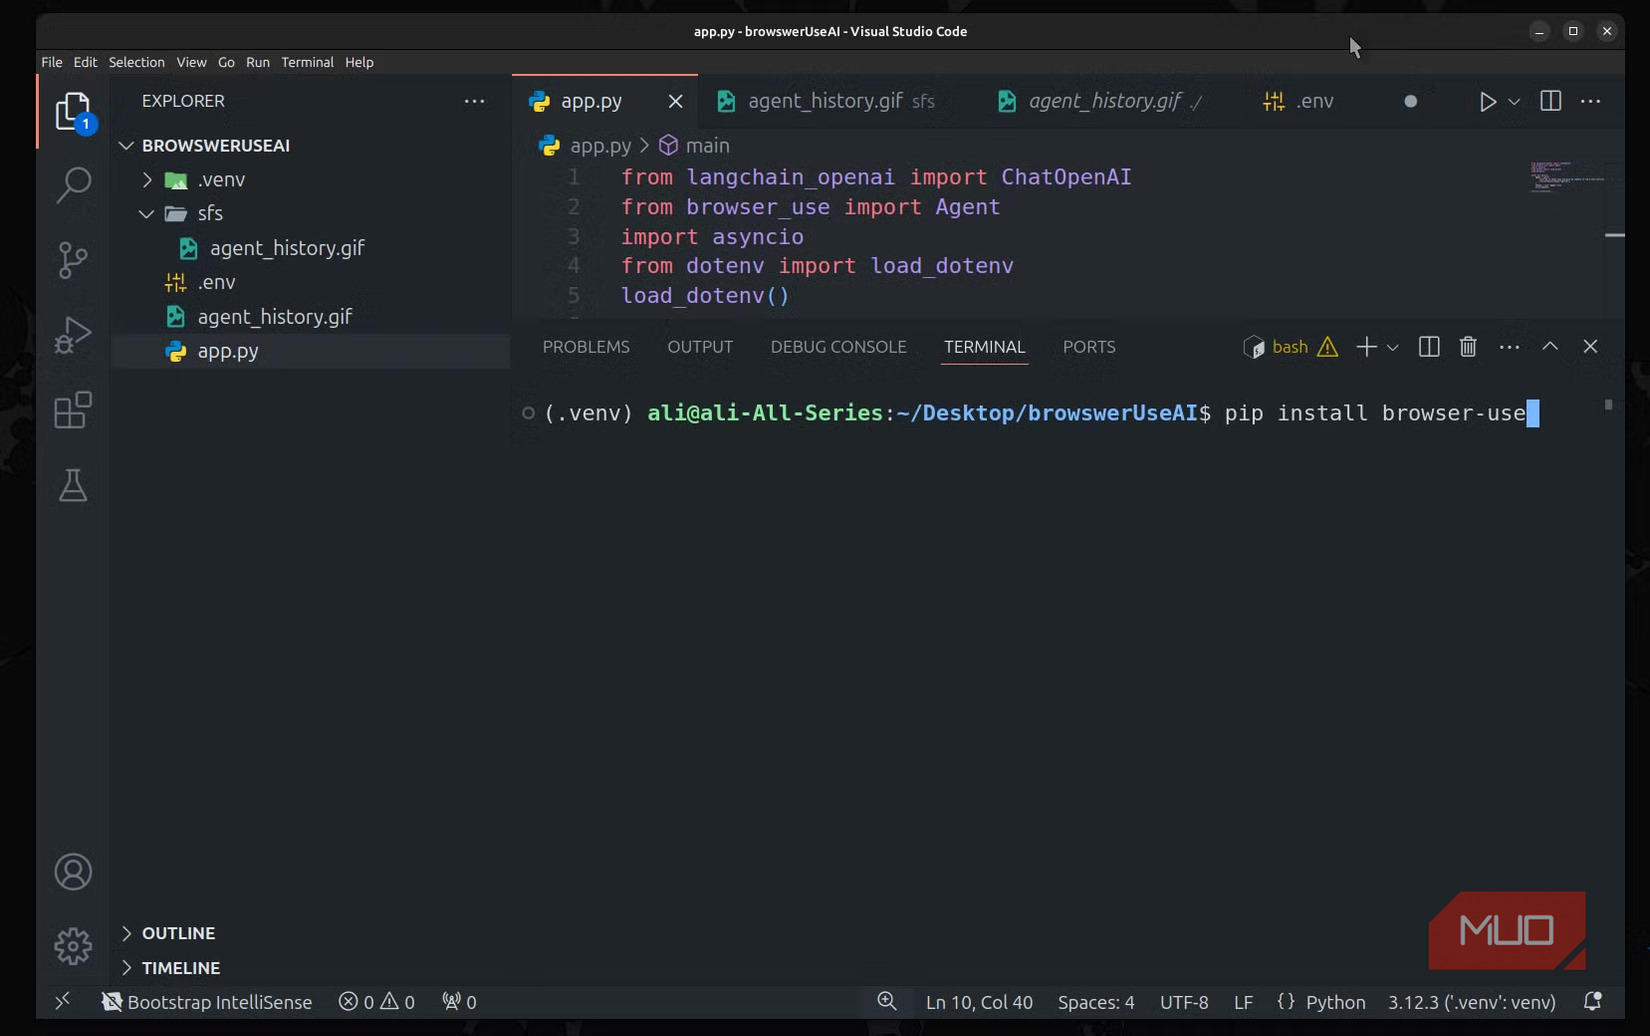1650x1036 pixels.
Task: Switch to the PORTS panel tab
Action: (1089, 347)
